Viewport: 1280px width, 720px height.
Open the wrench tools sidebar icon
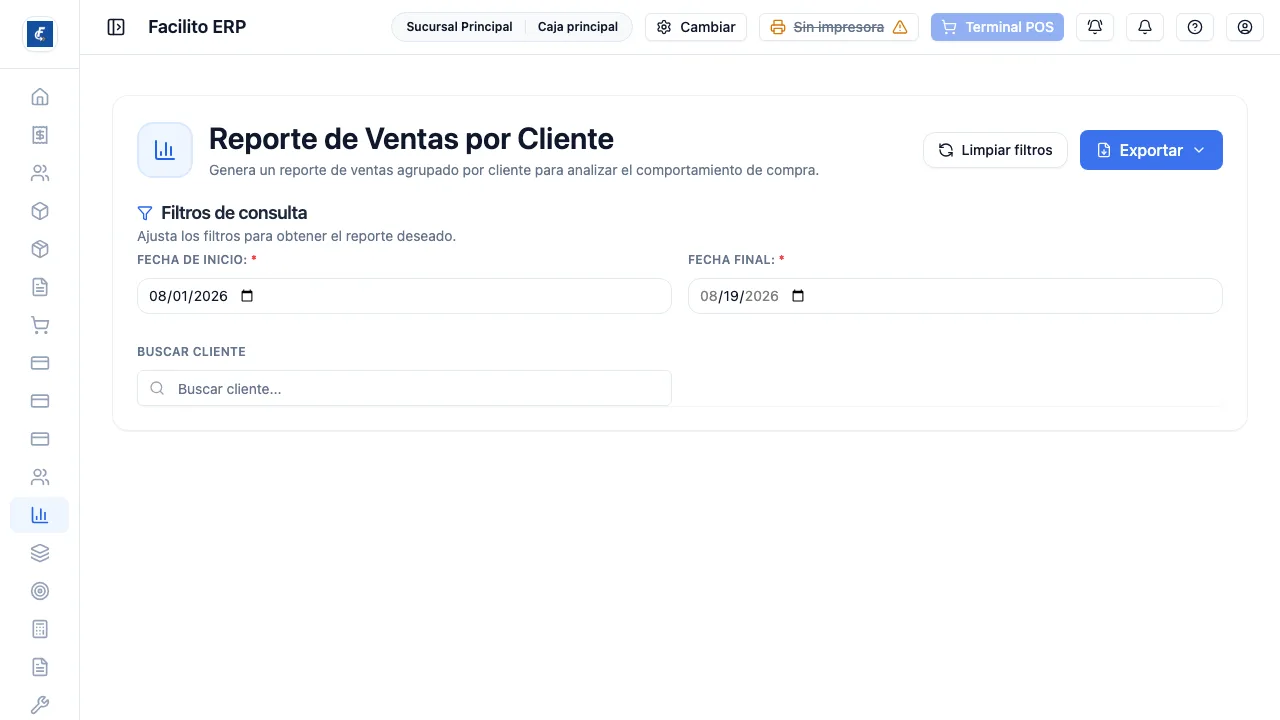(x=40, y=705)
